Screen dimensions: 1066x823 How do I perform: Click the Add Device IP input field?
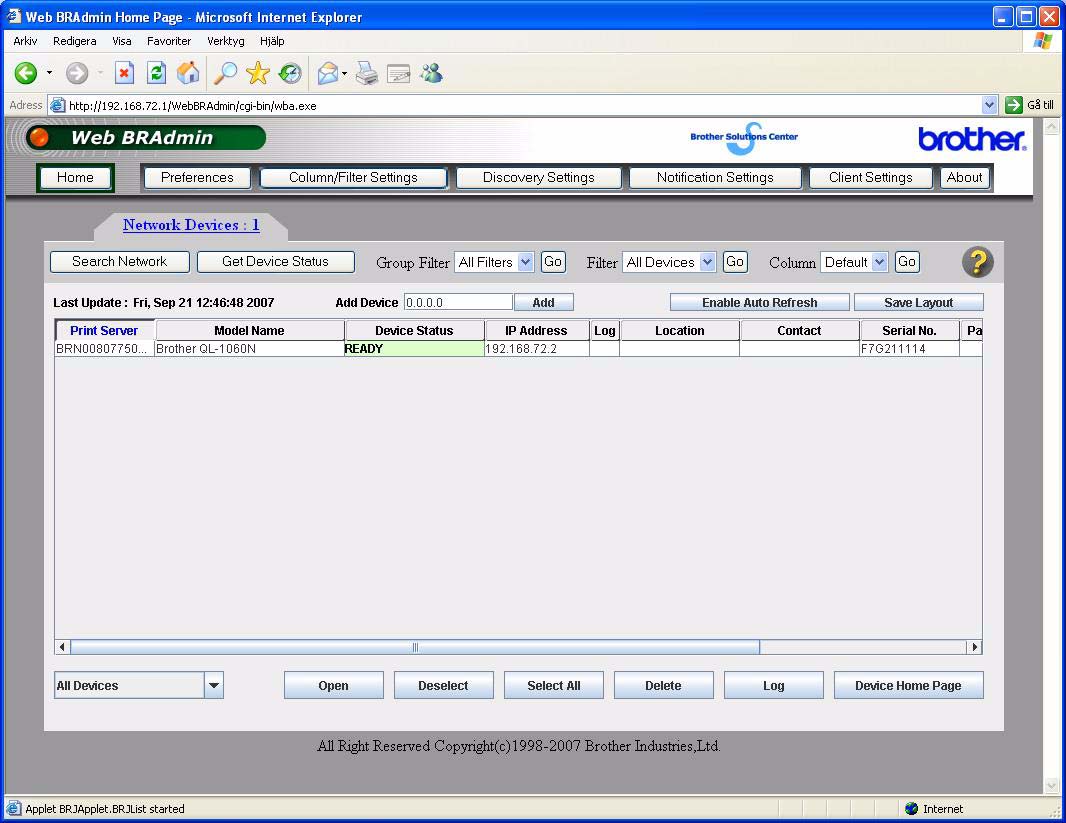(x=458, y=302)
